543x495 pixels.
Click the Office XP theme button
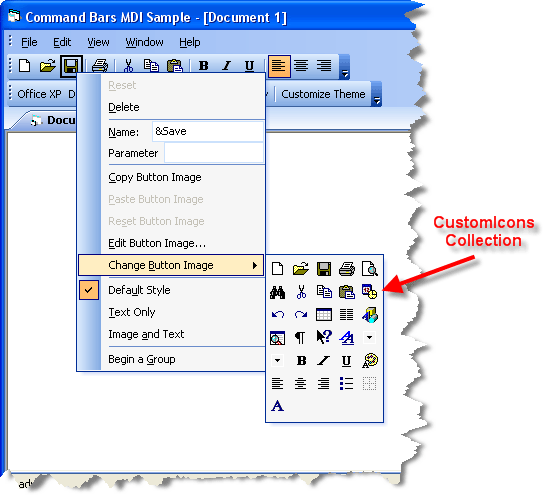click(39, 94)
